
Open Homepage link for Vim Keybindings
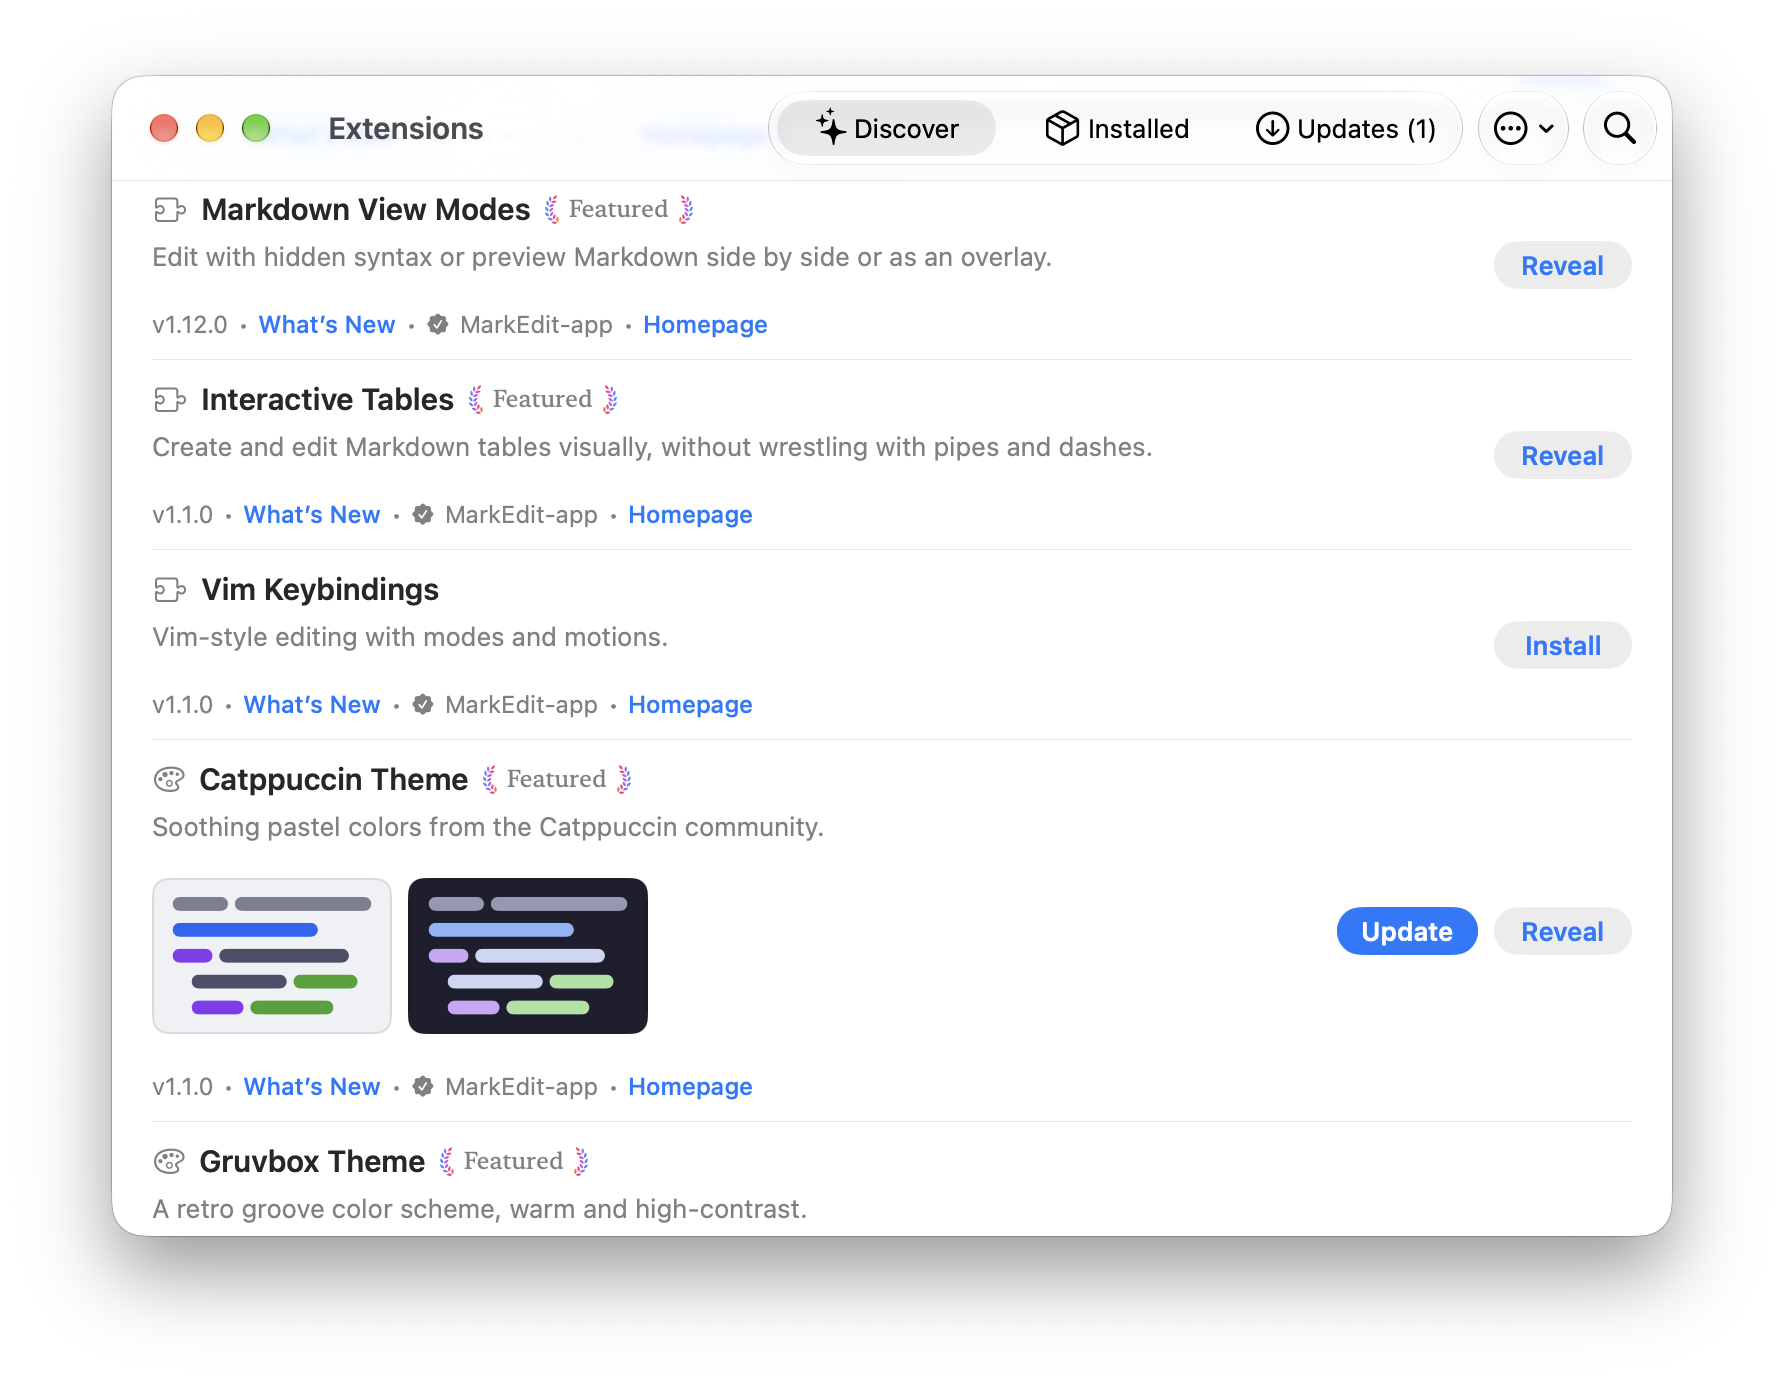(x=690, y=704)
